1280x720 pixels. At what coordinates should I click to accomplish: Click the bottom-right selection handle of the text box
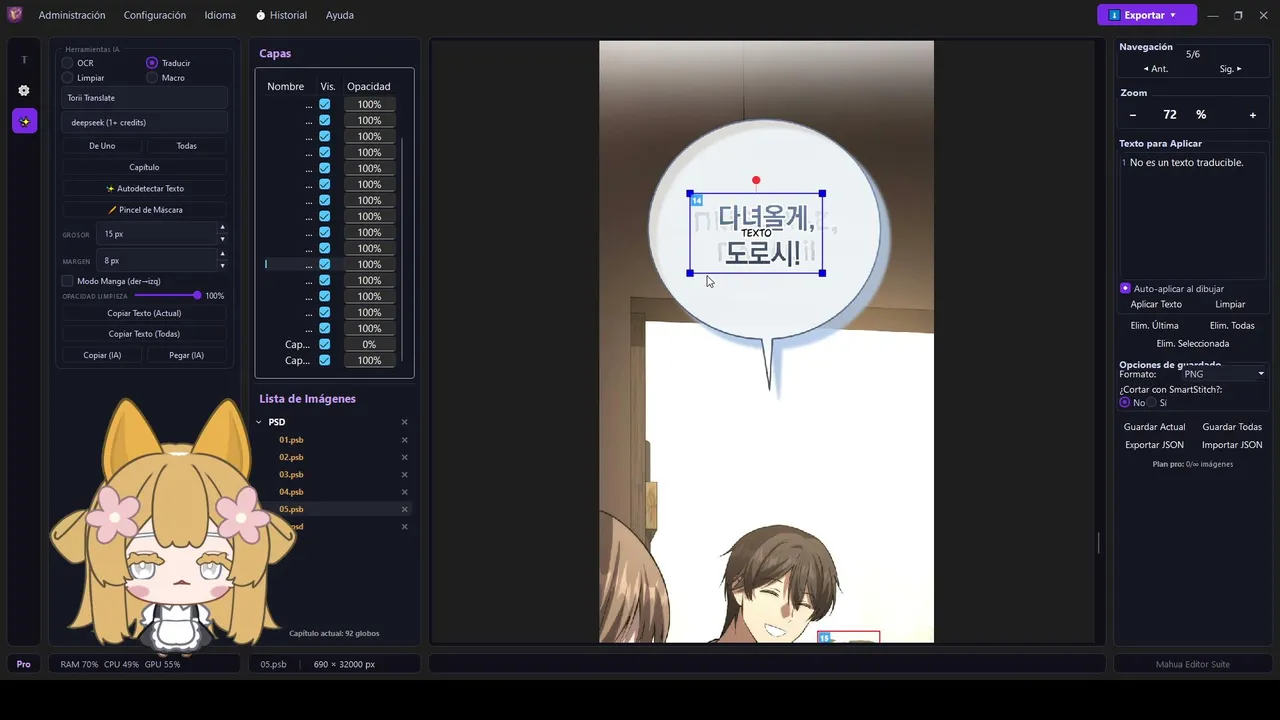822,273
